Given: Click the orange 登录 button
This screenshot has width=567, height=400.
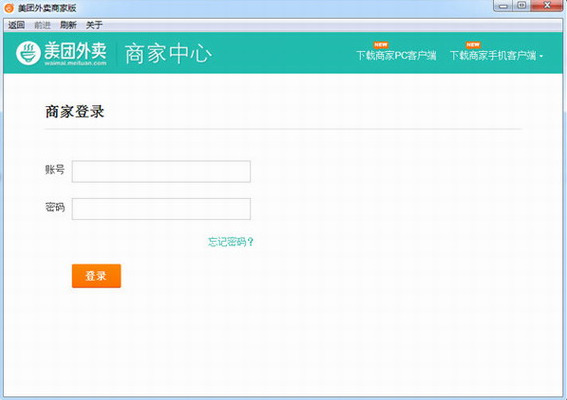Looking at the screenshot, I should pos(96,276).
